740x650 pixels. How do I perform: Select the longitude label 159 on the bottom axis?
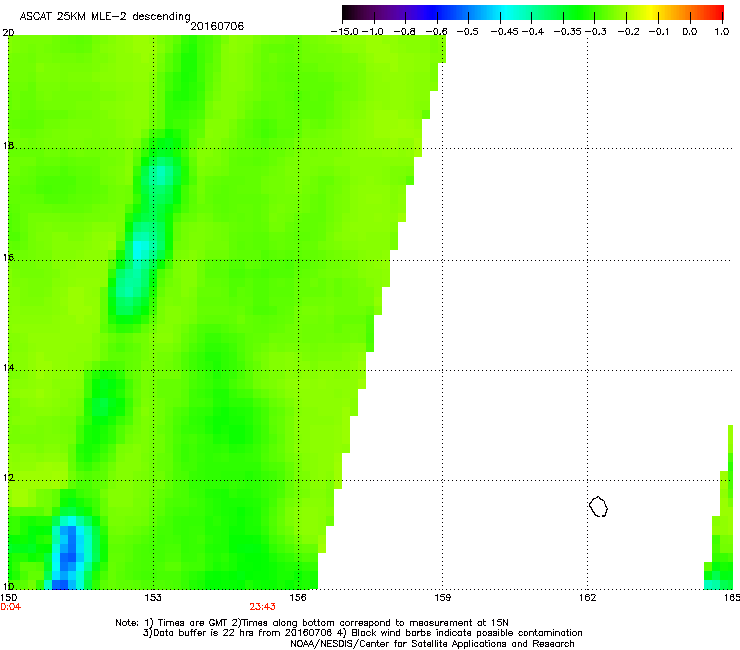(442, 598)
